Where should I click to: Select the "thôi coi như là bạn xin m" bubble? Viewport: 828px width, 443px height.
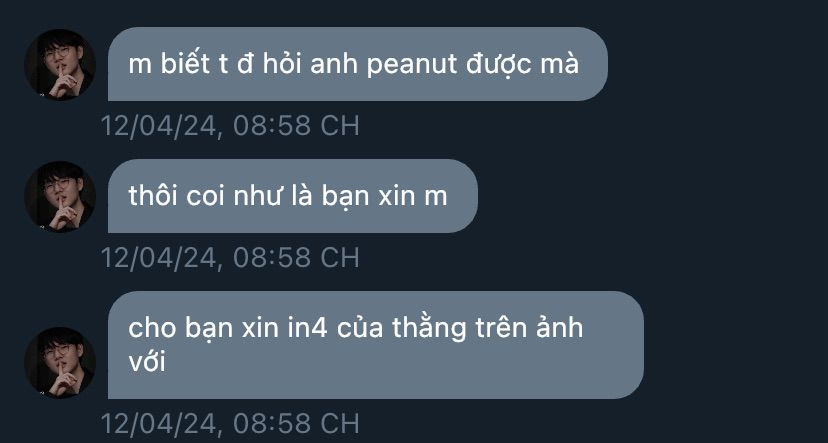[293, 196]
